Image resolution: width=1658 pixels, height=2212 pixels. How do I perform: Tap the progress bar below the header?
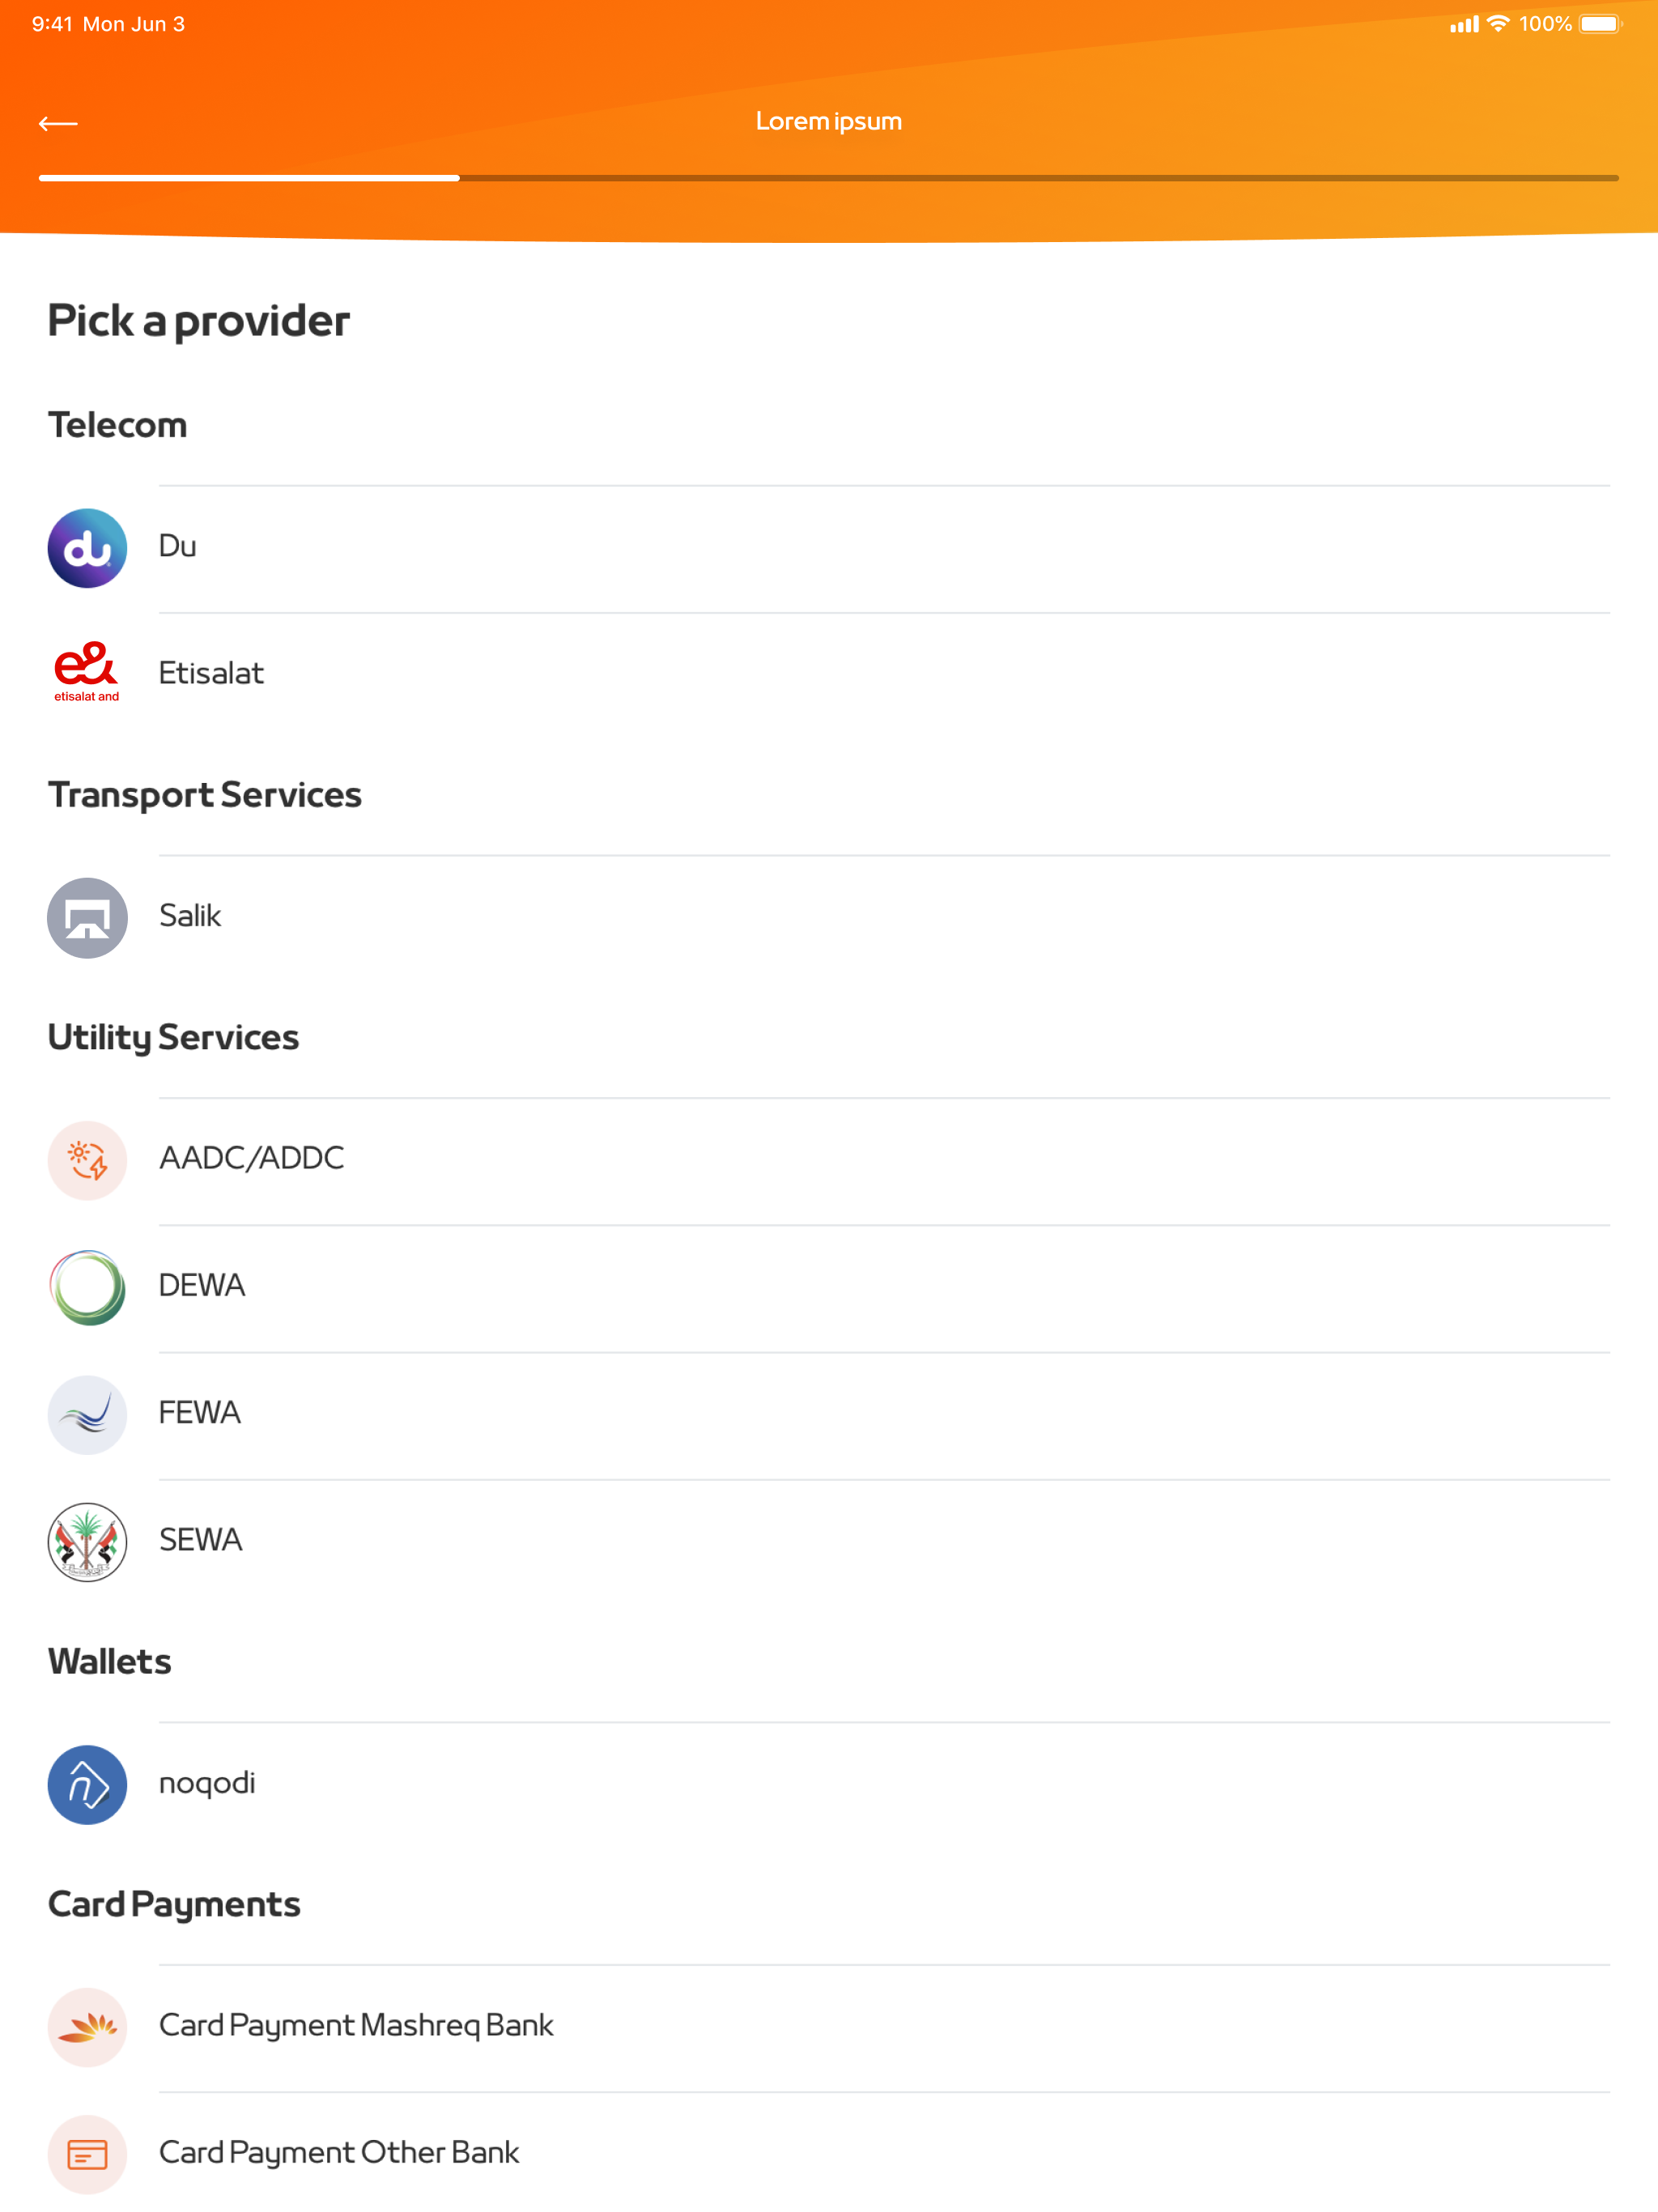coord(828,177)
